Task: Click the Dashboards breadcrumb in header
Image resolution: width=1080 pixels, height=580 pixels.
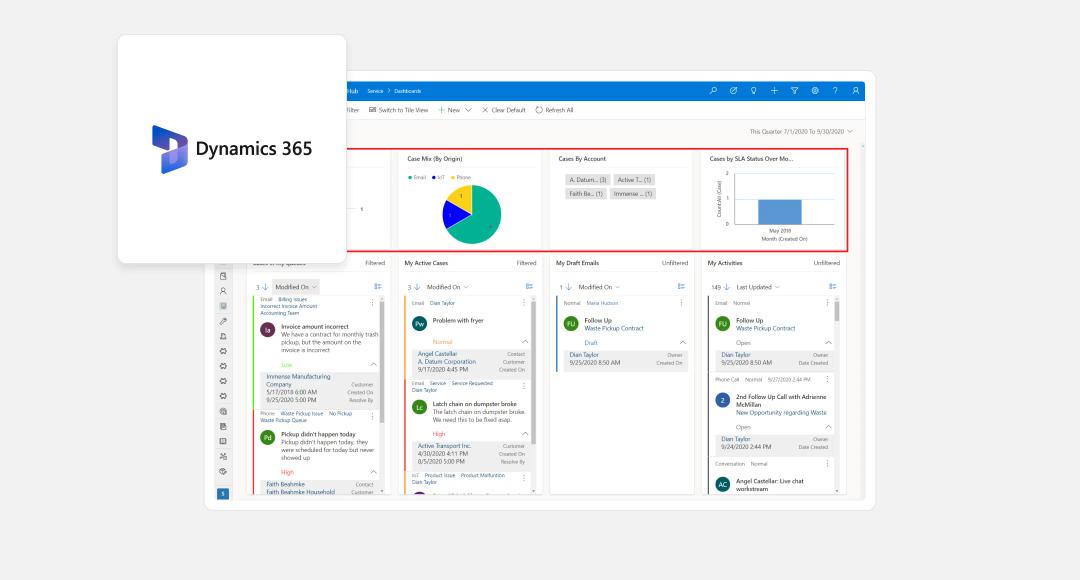Action: pos(407,91)
